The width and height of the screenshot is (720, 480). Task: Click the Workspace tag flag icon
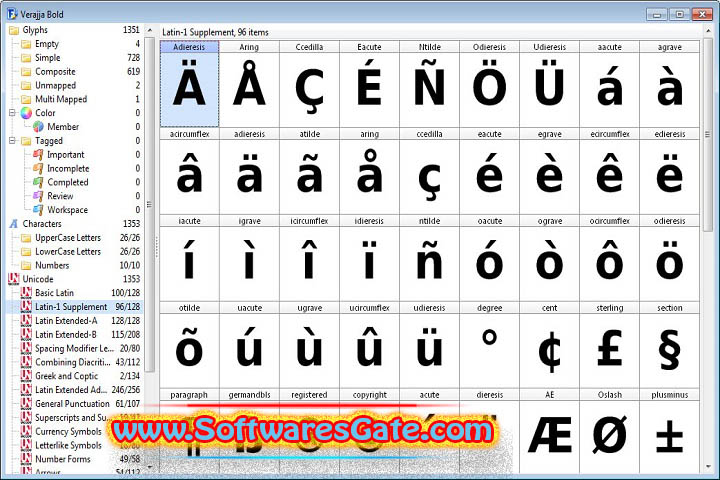[x=38, y=210]
